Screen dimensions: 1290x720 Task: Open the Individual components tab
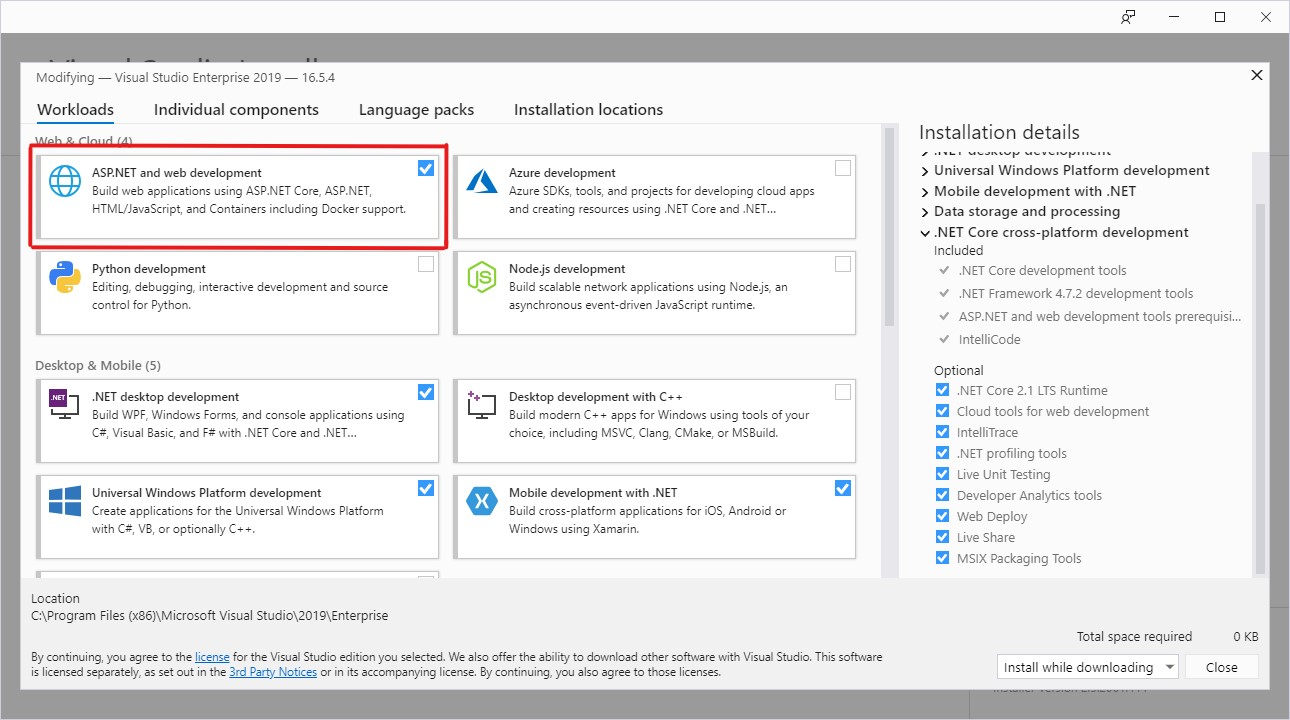pos(236,110)
